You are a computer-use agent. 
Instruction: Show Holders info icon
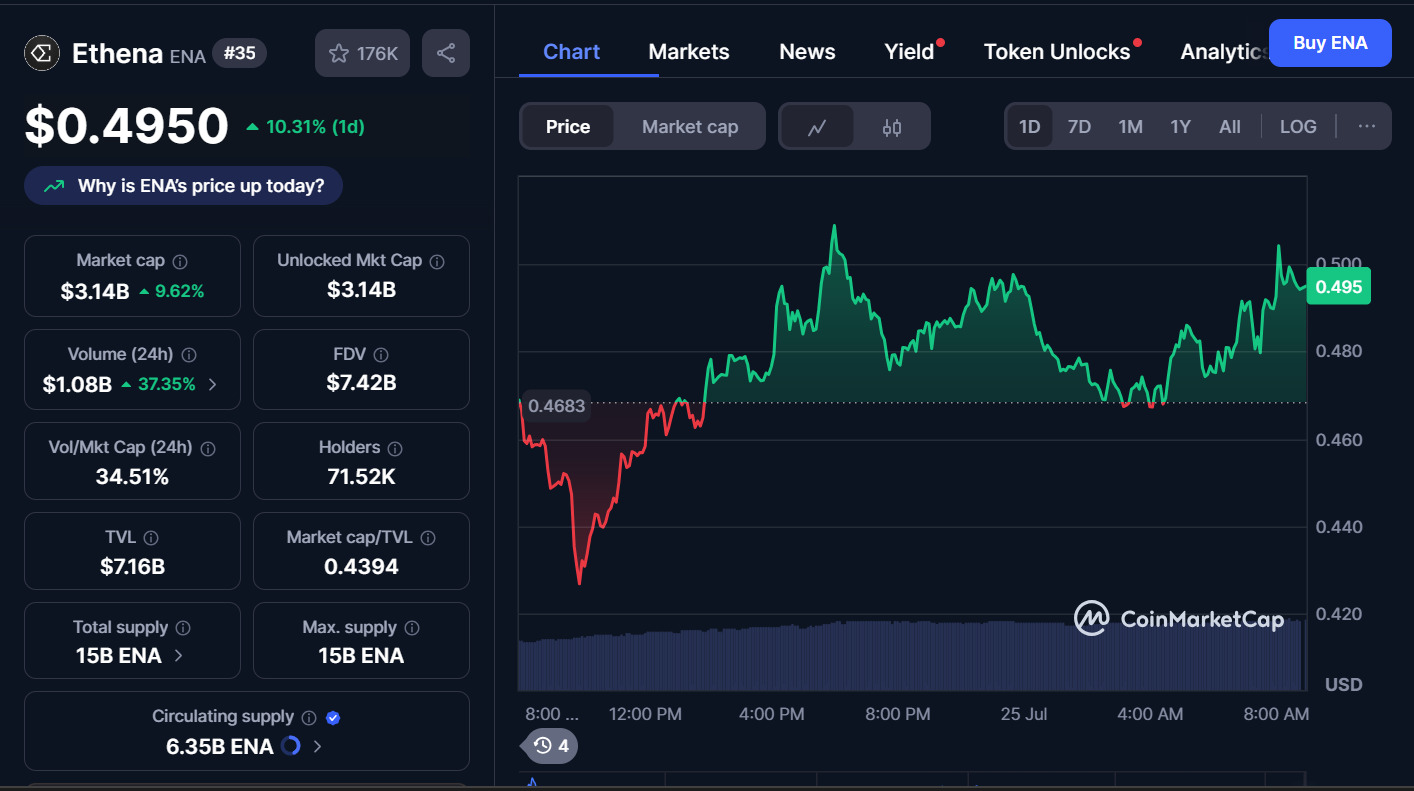(395, 448)
